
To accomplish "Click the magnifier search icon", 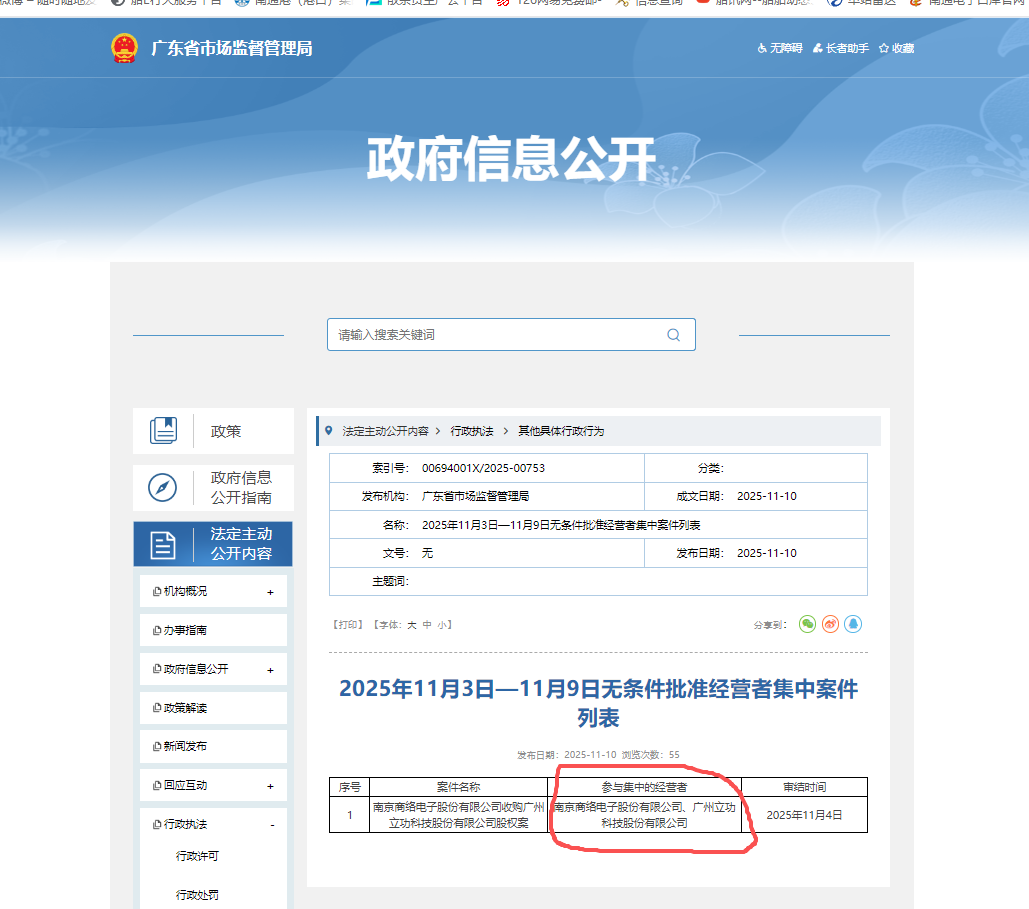I will point(673,335).
